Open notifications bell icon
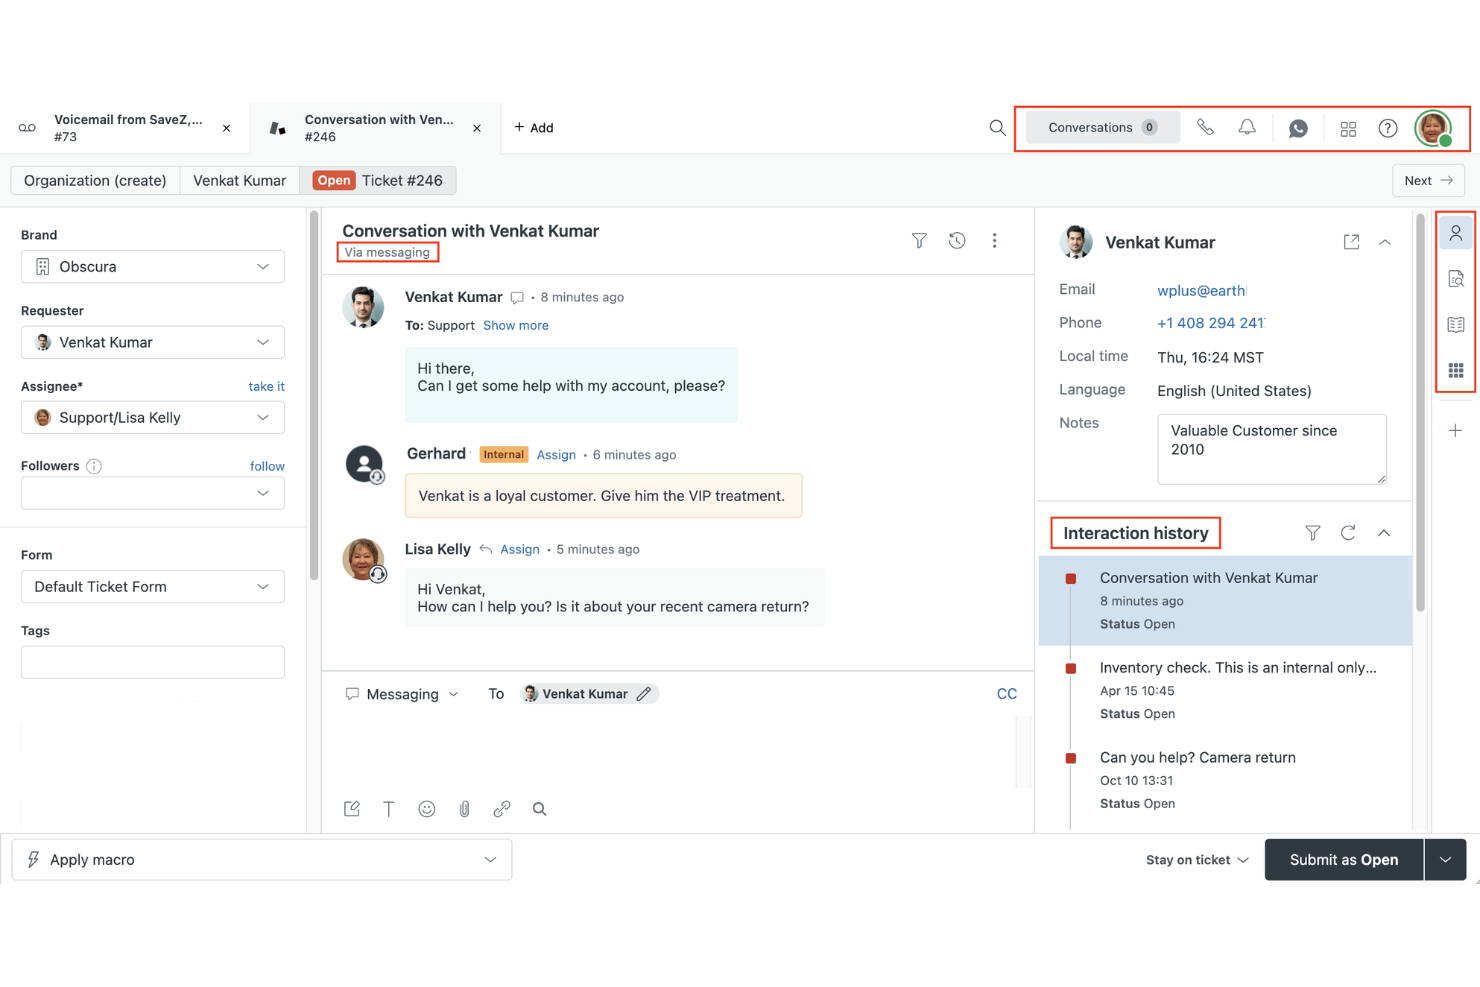The width and height of the screenshot is (1480, 987). pos(1247,128)
